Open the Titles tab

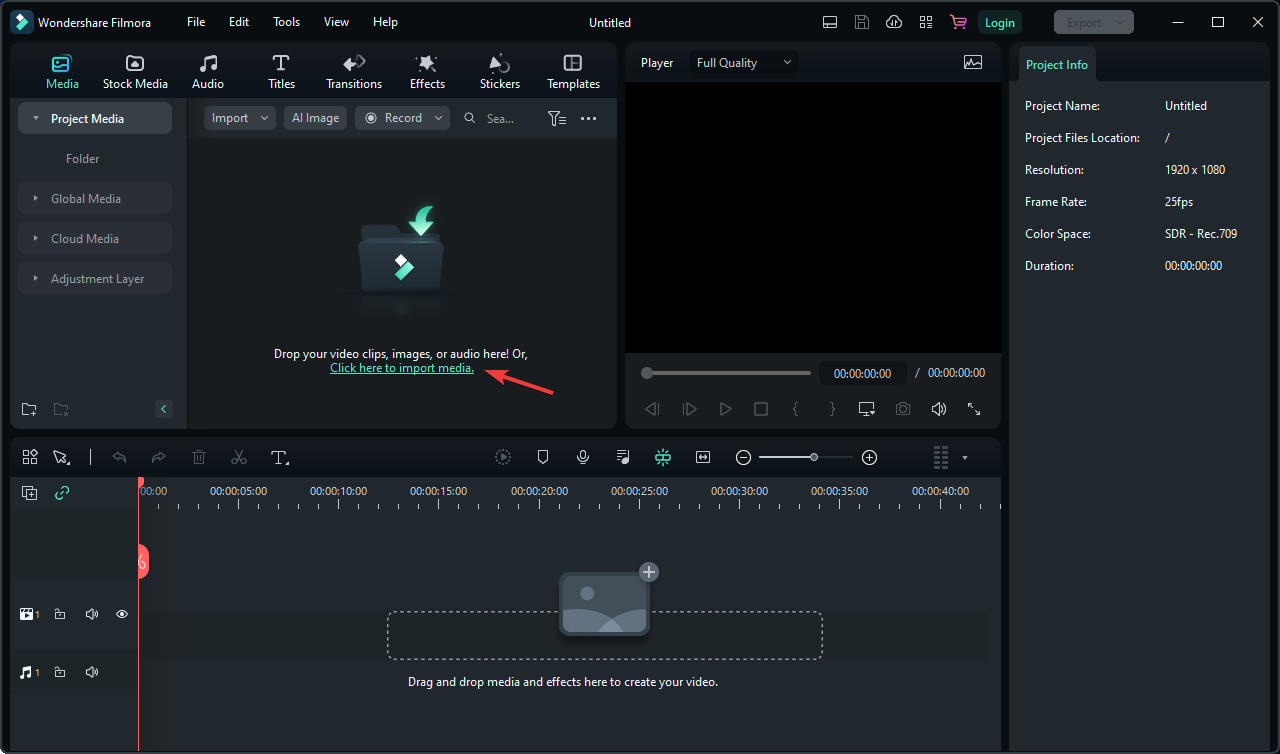point(281,72)
